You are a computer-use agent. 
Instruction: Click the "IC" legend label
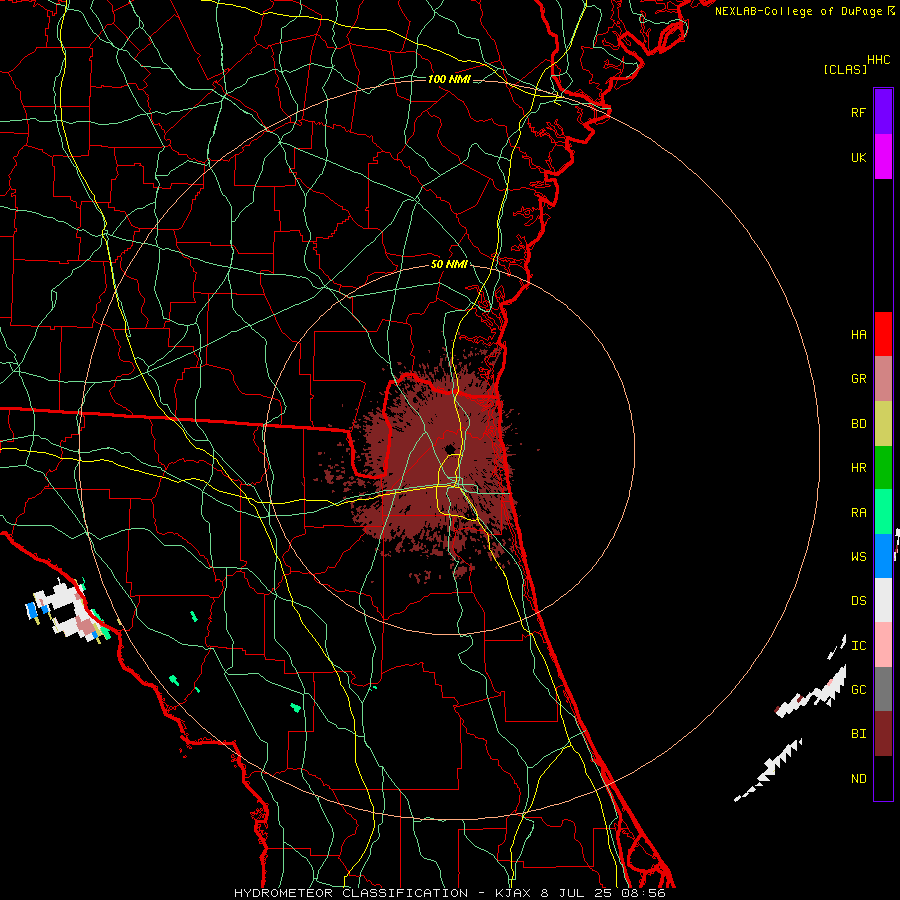[859, 646]
